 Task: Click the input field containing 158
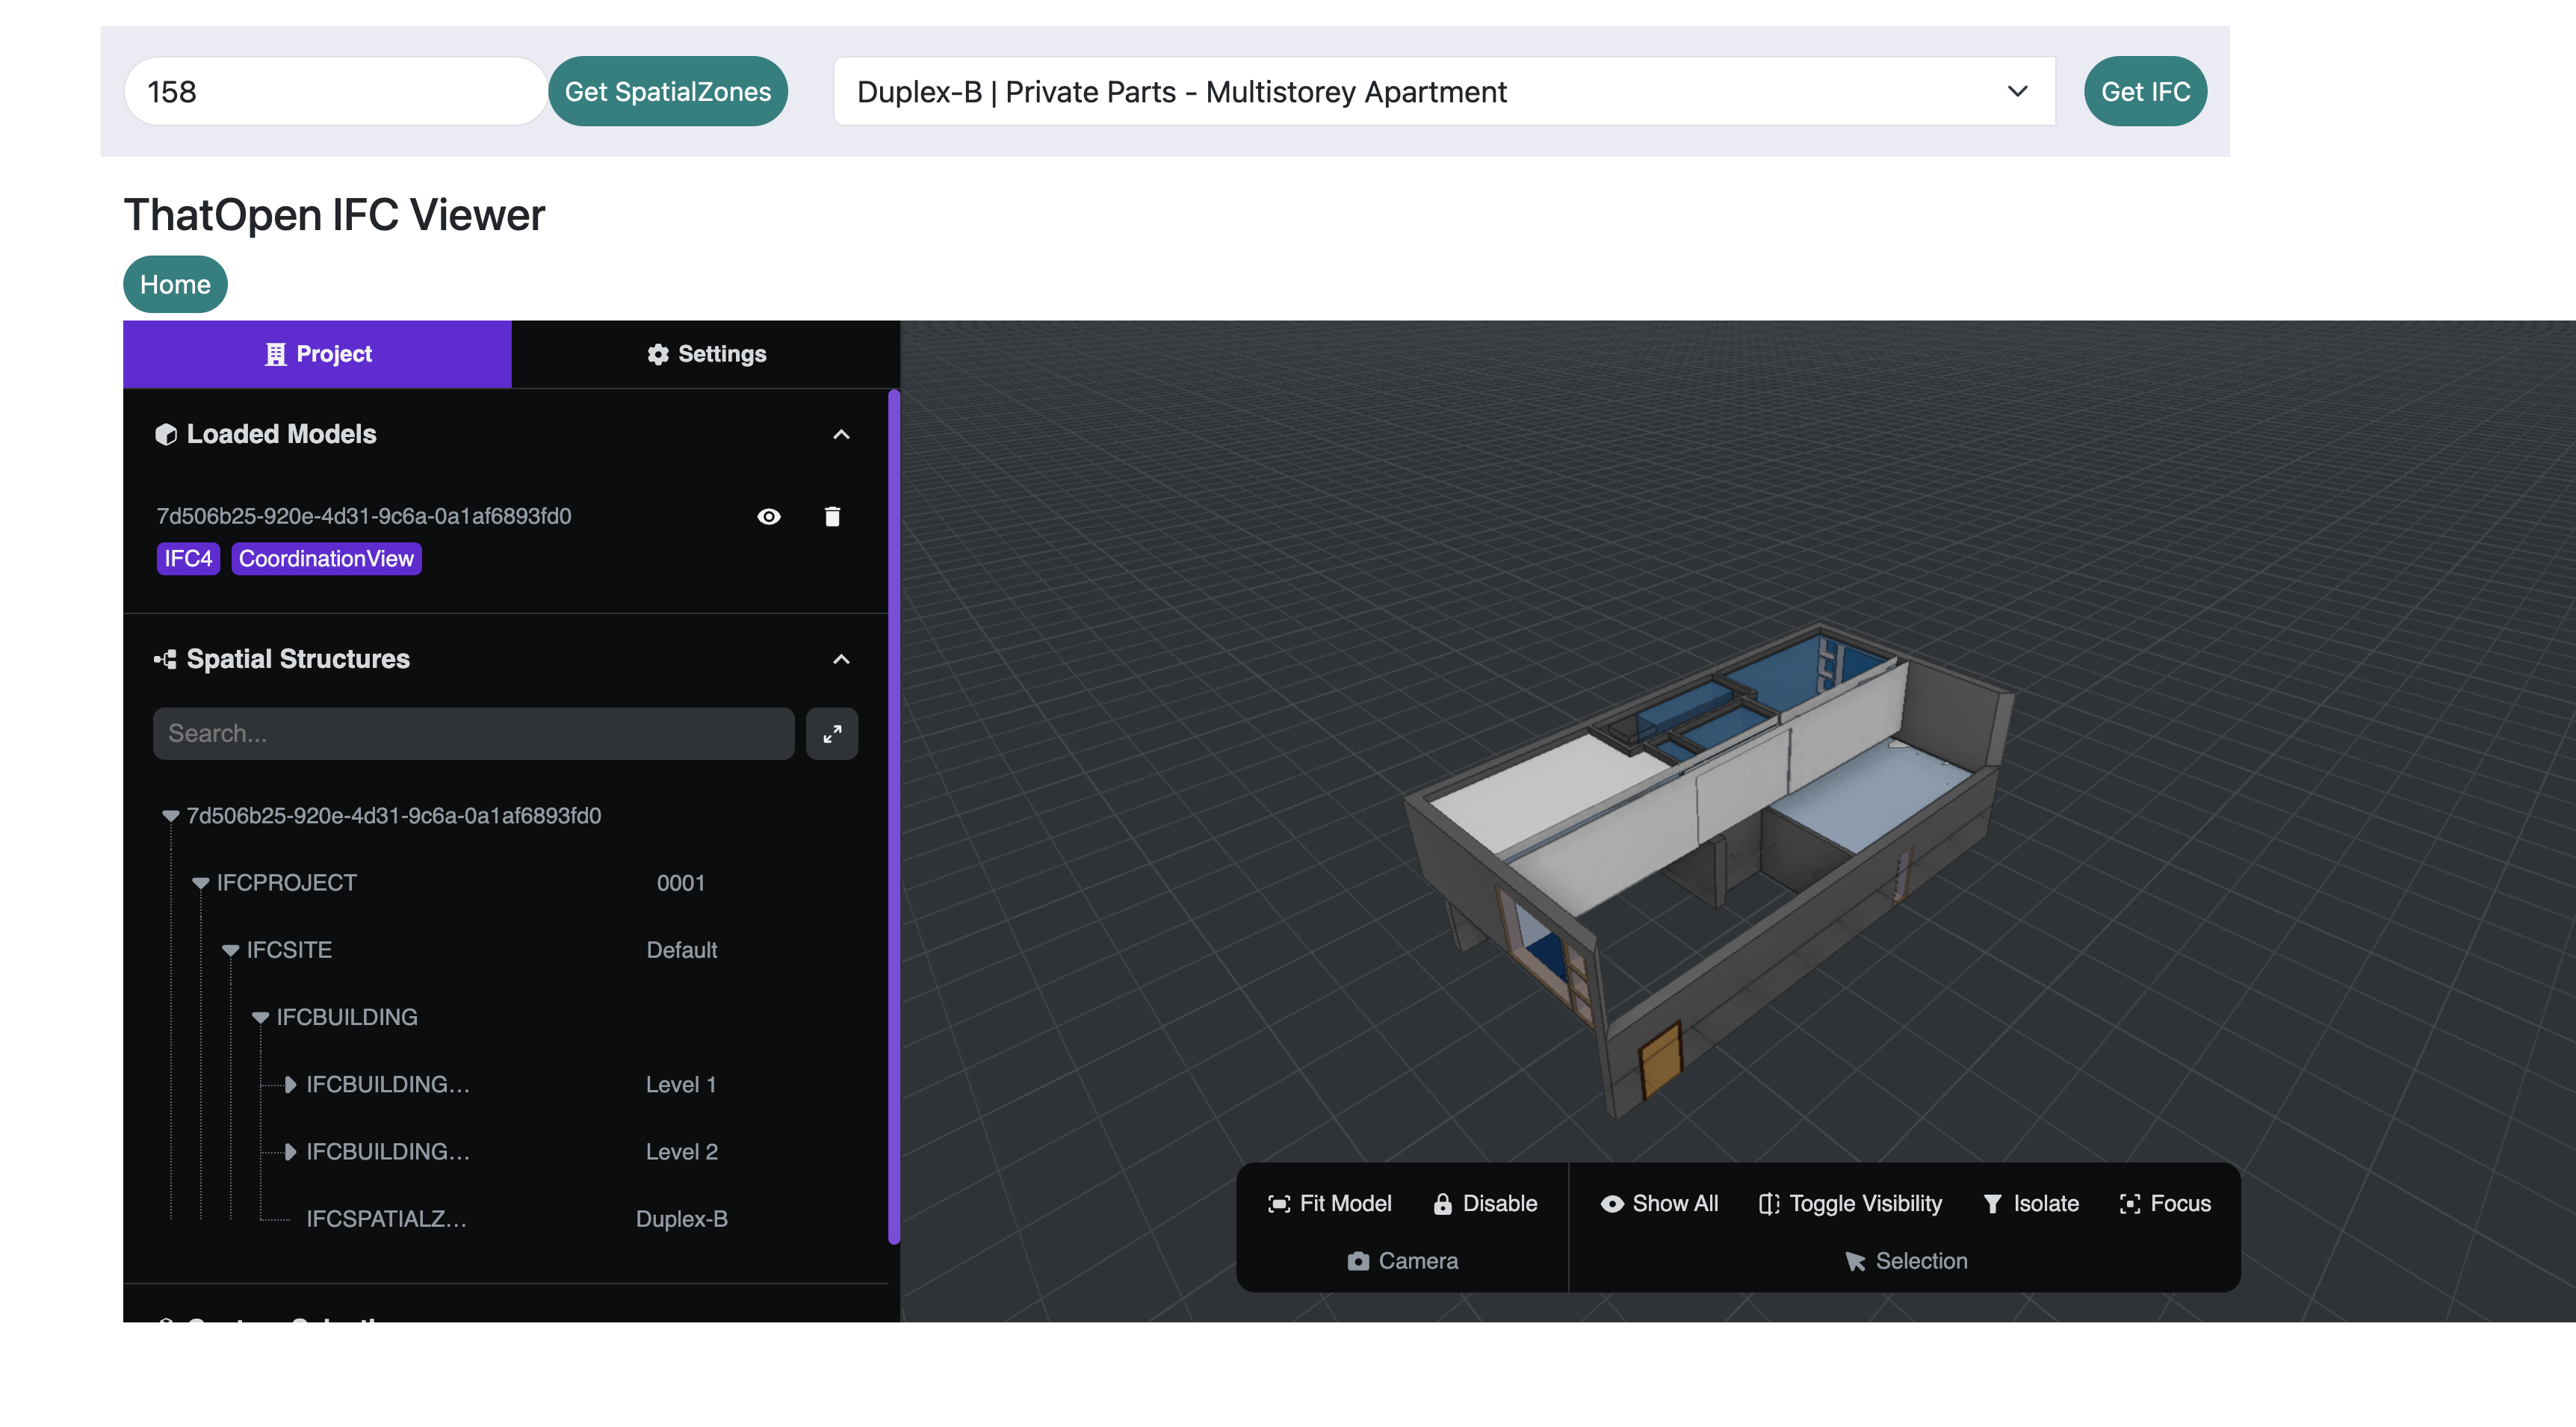pyautogui.click(x=335, y=91)
